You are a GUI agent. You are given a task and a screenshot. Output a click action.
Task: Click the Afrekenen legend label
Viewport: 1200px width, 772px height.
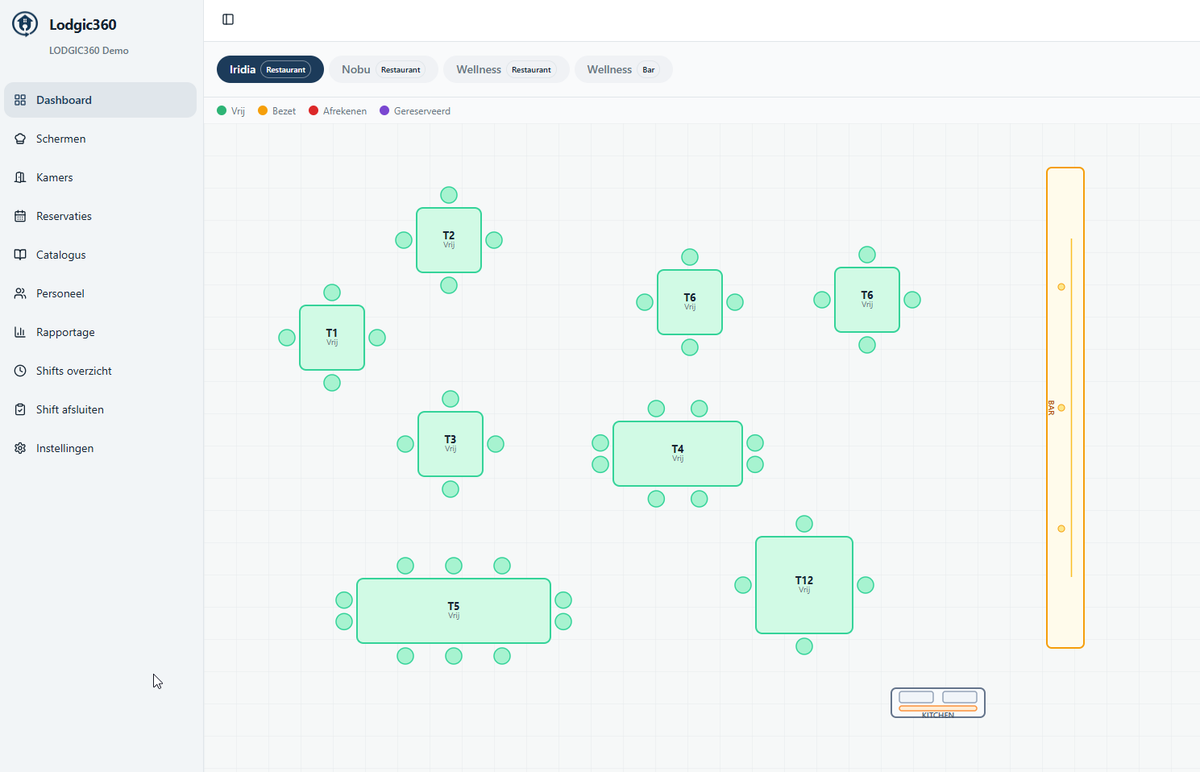345,111
